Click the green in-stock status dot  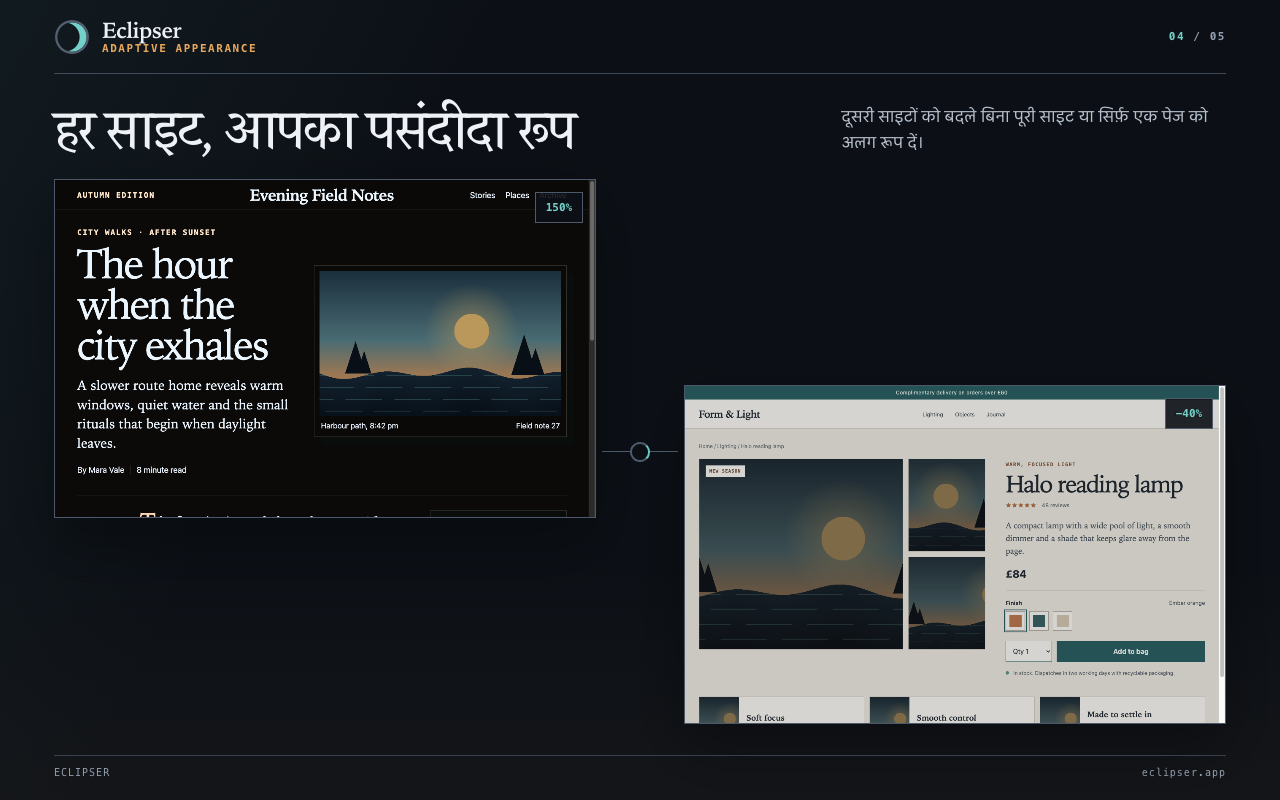pos(1008,673)
